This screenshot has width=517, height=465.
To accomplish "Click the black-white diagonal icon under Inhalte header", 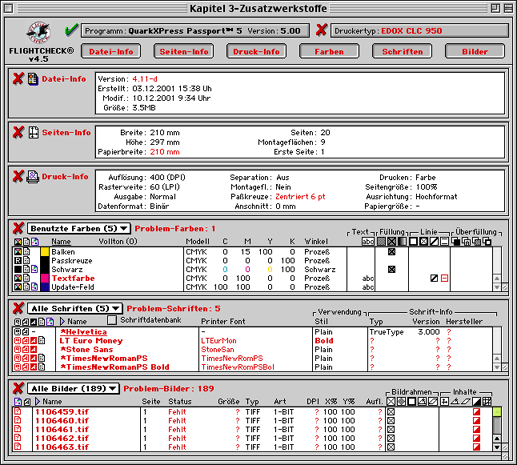I will click(476, 401).
